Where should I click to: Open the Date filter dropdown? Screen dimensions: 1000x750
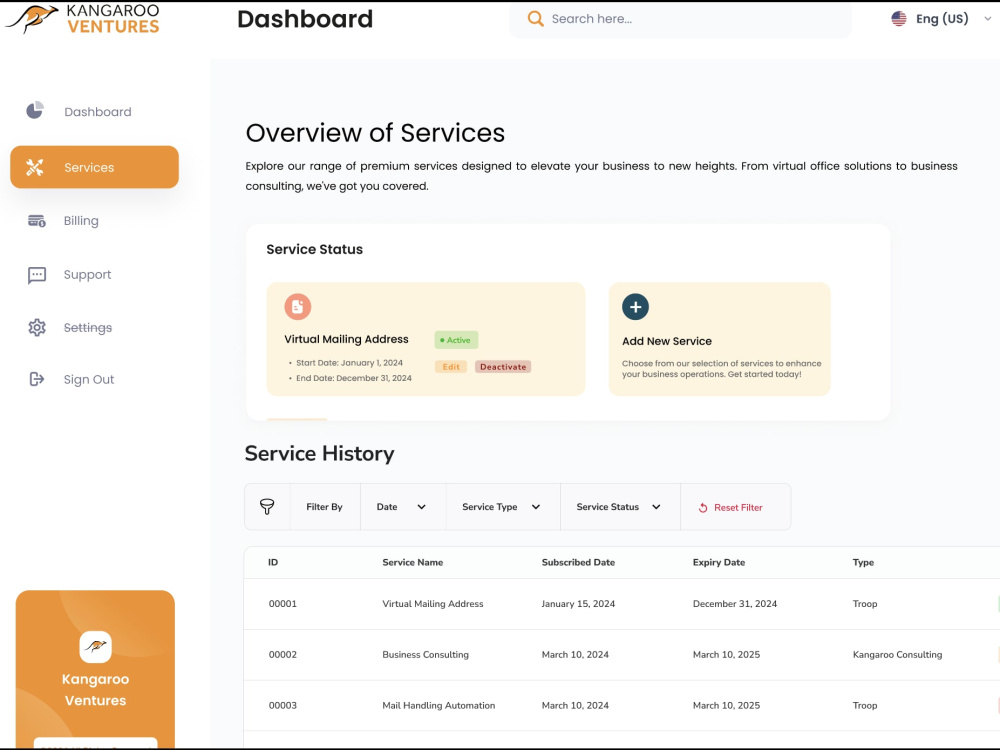[x=402, y=507]
